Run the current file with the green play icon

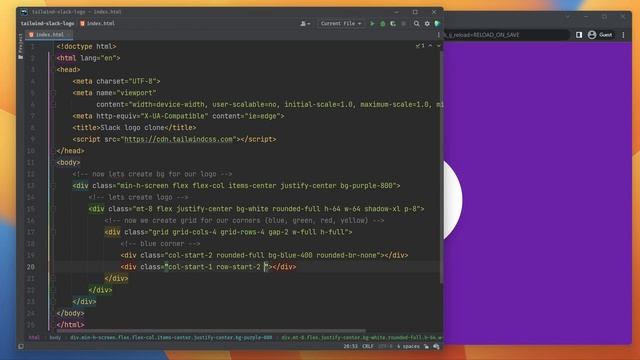point(372,24)
